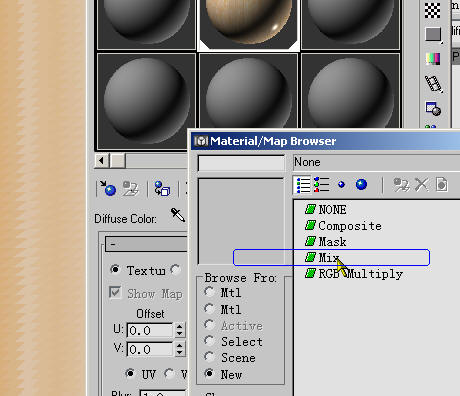Select gray sample slot below wood material
Screen dimensions: 460x396
click(x=249, y=91)
